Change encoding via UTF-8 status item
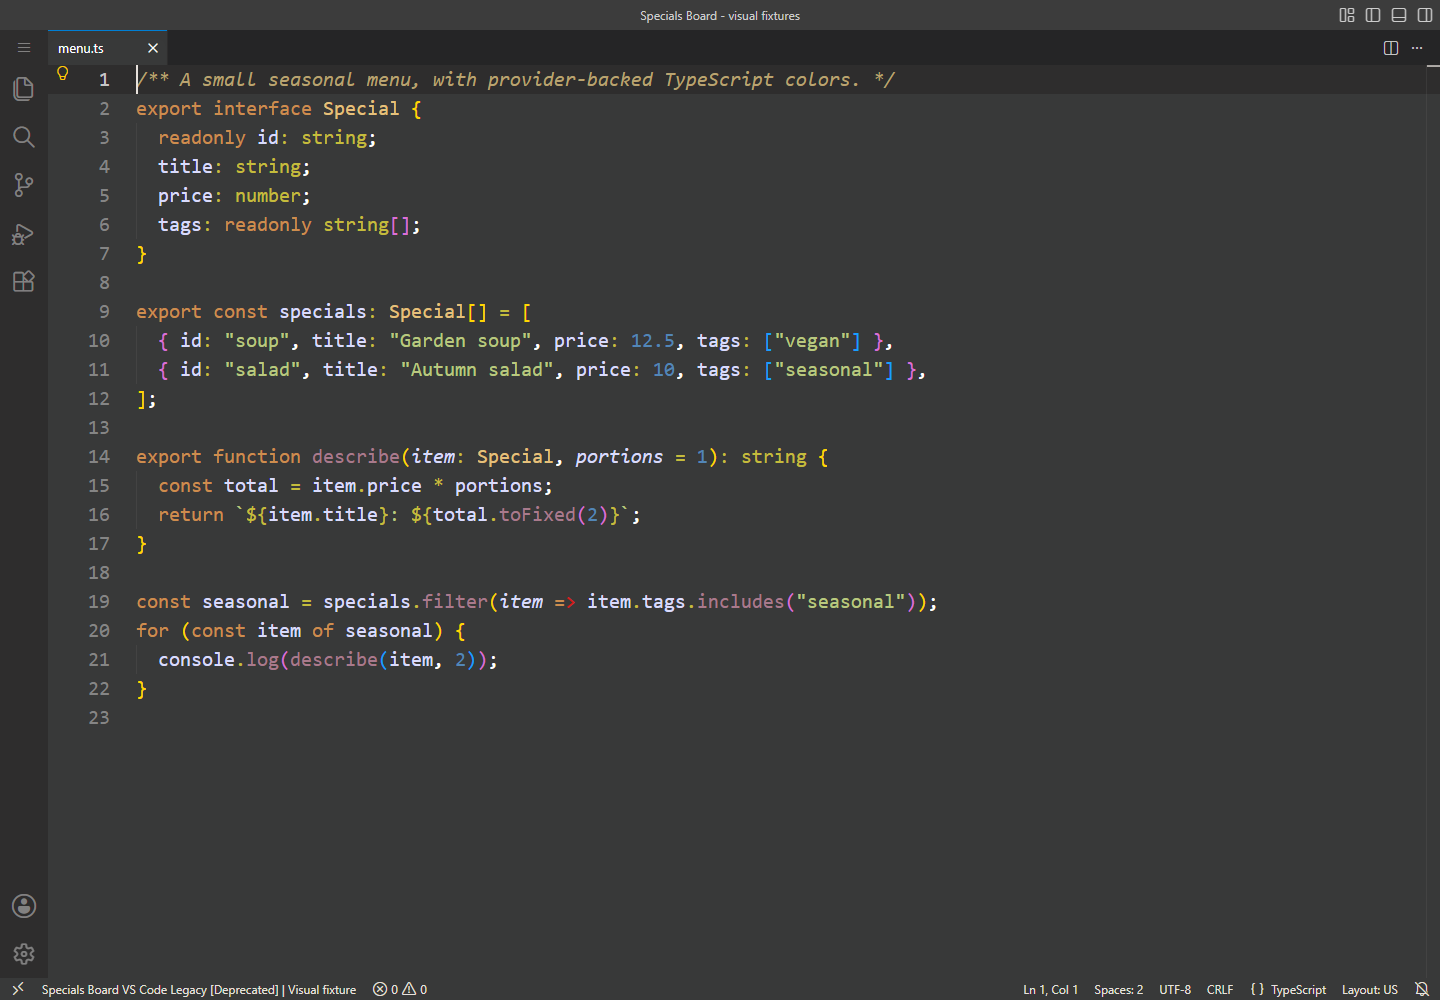 (x=1175, y=989)
